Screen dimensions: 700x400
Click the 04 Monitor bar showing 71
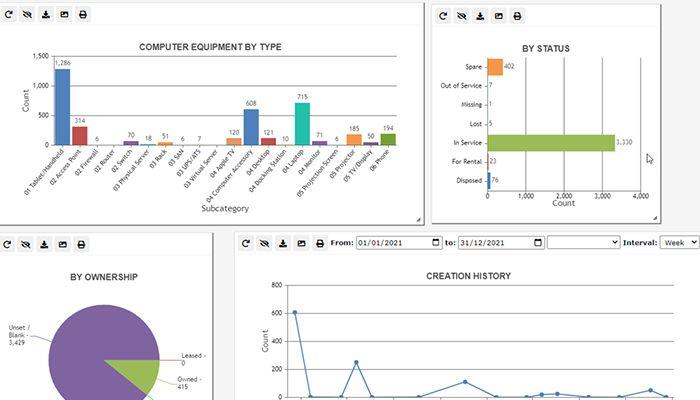tap(320, 143)
